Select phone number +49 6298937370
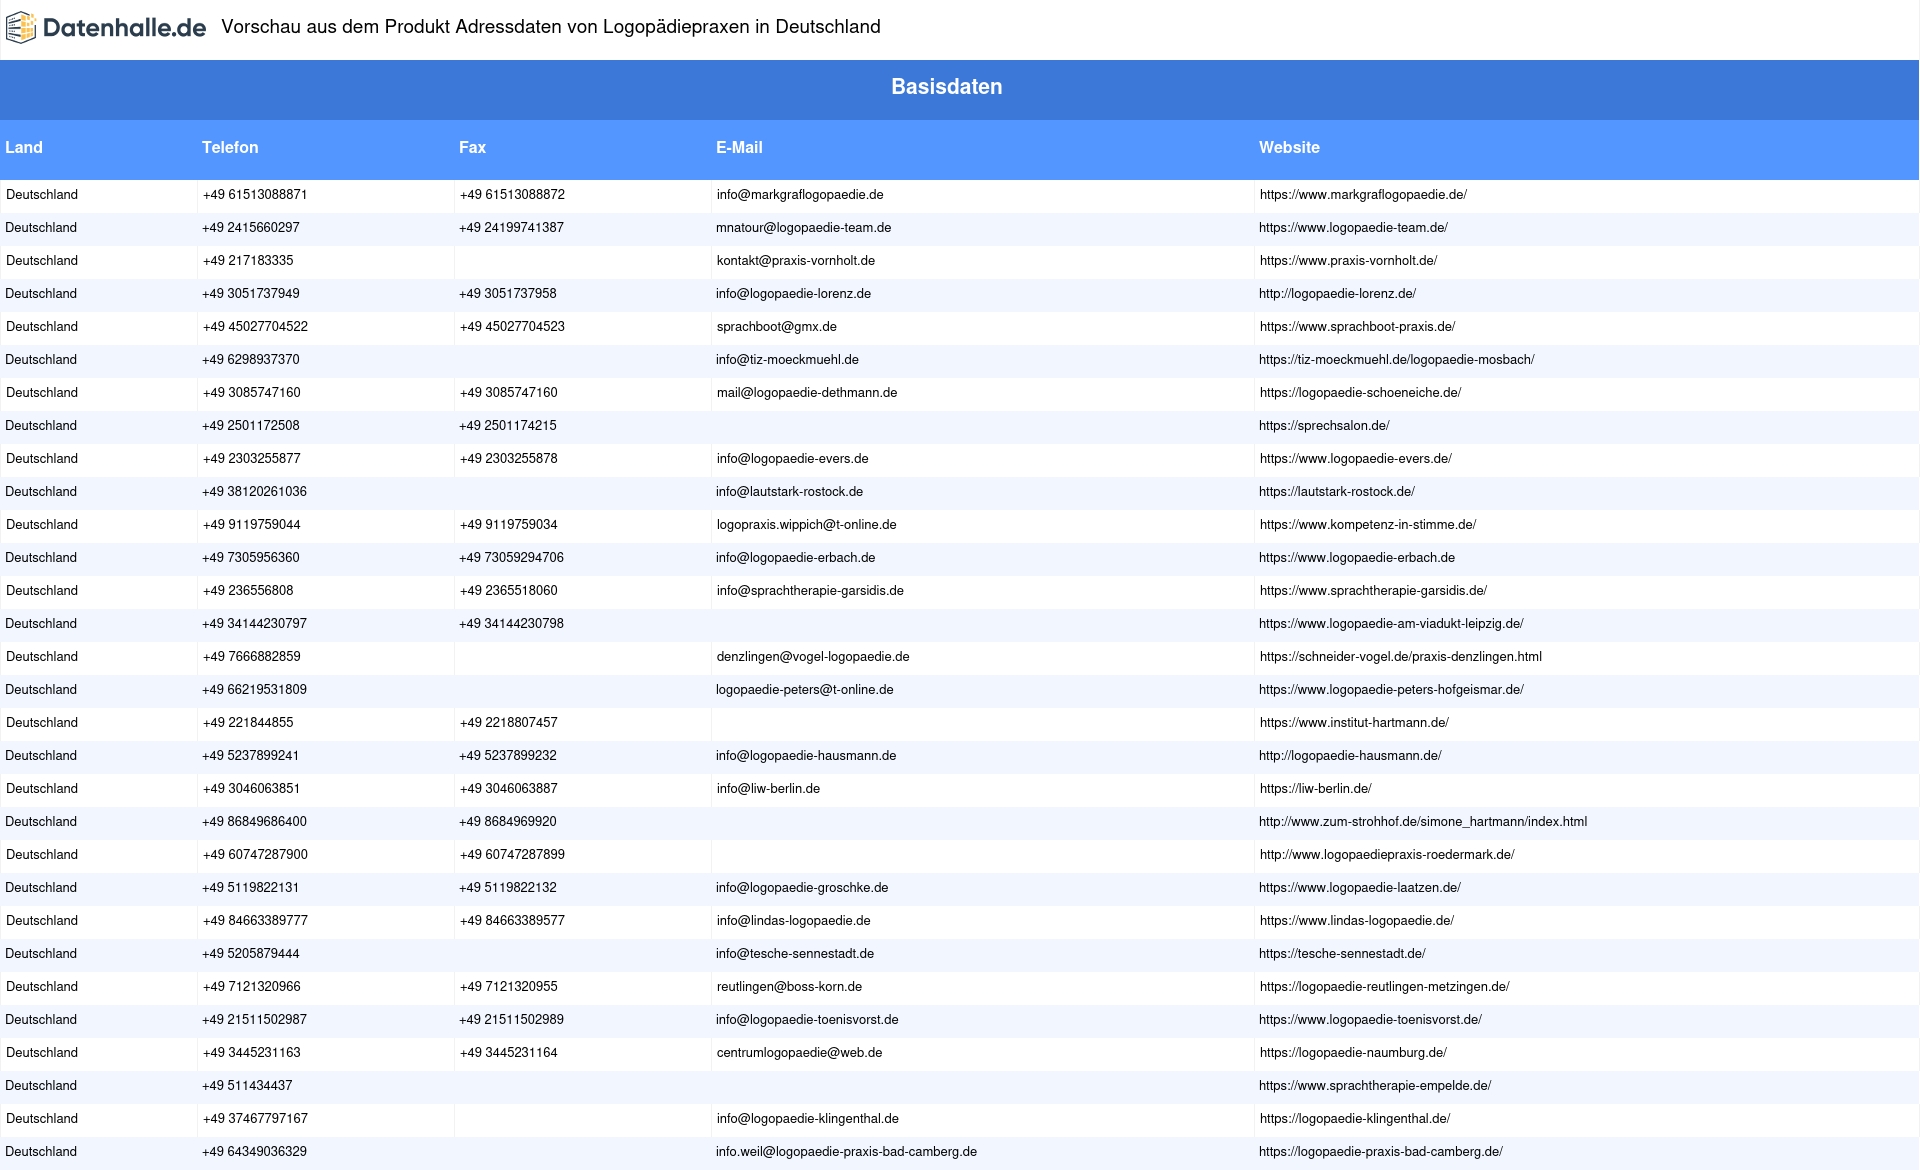The image size is (1920, 1170). coord(251,360)
